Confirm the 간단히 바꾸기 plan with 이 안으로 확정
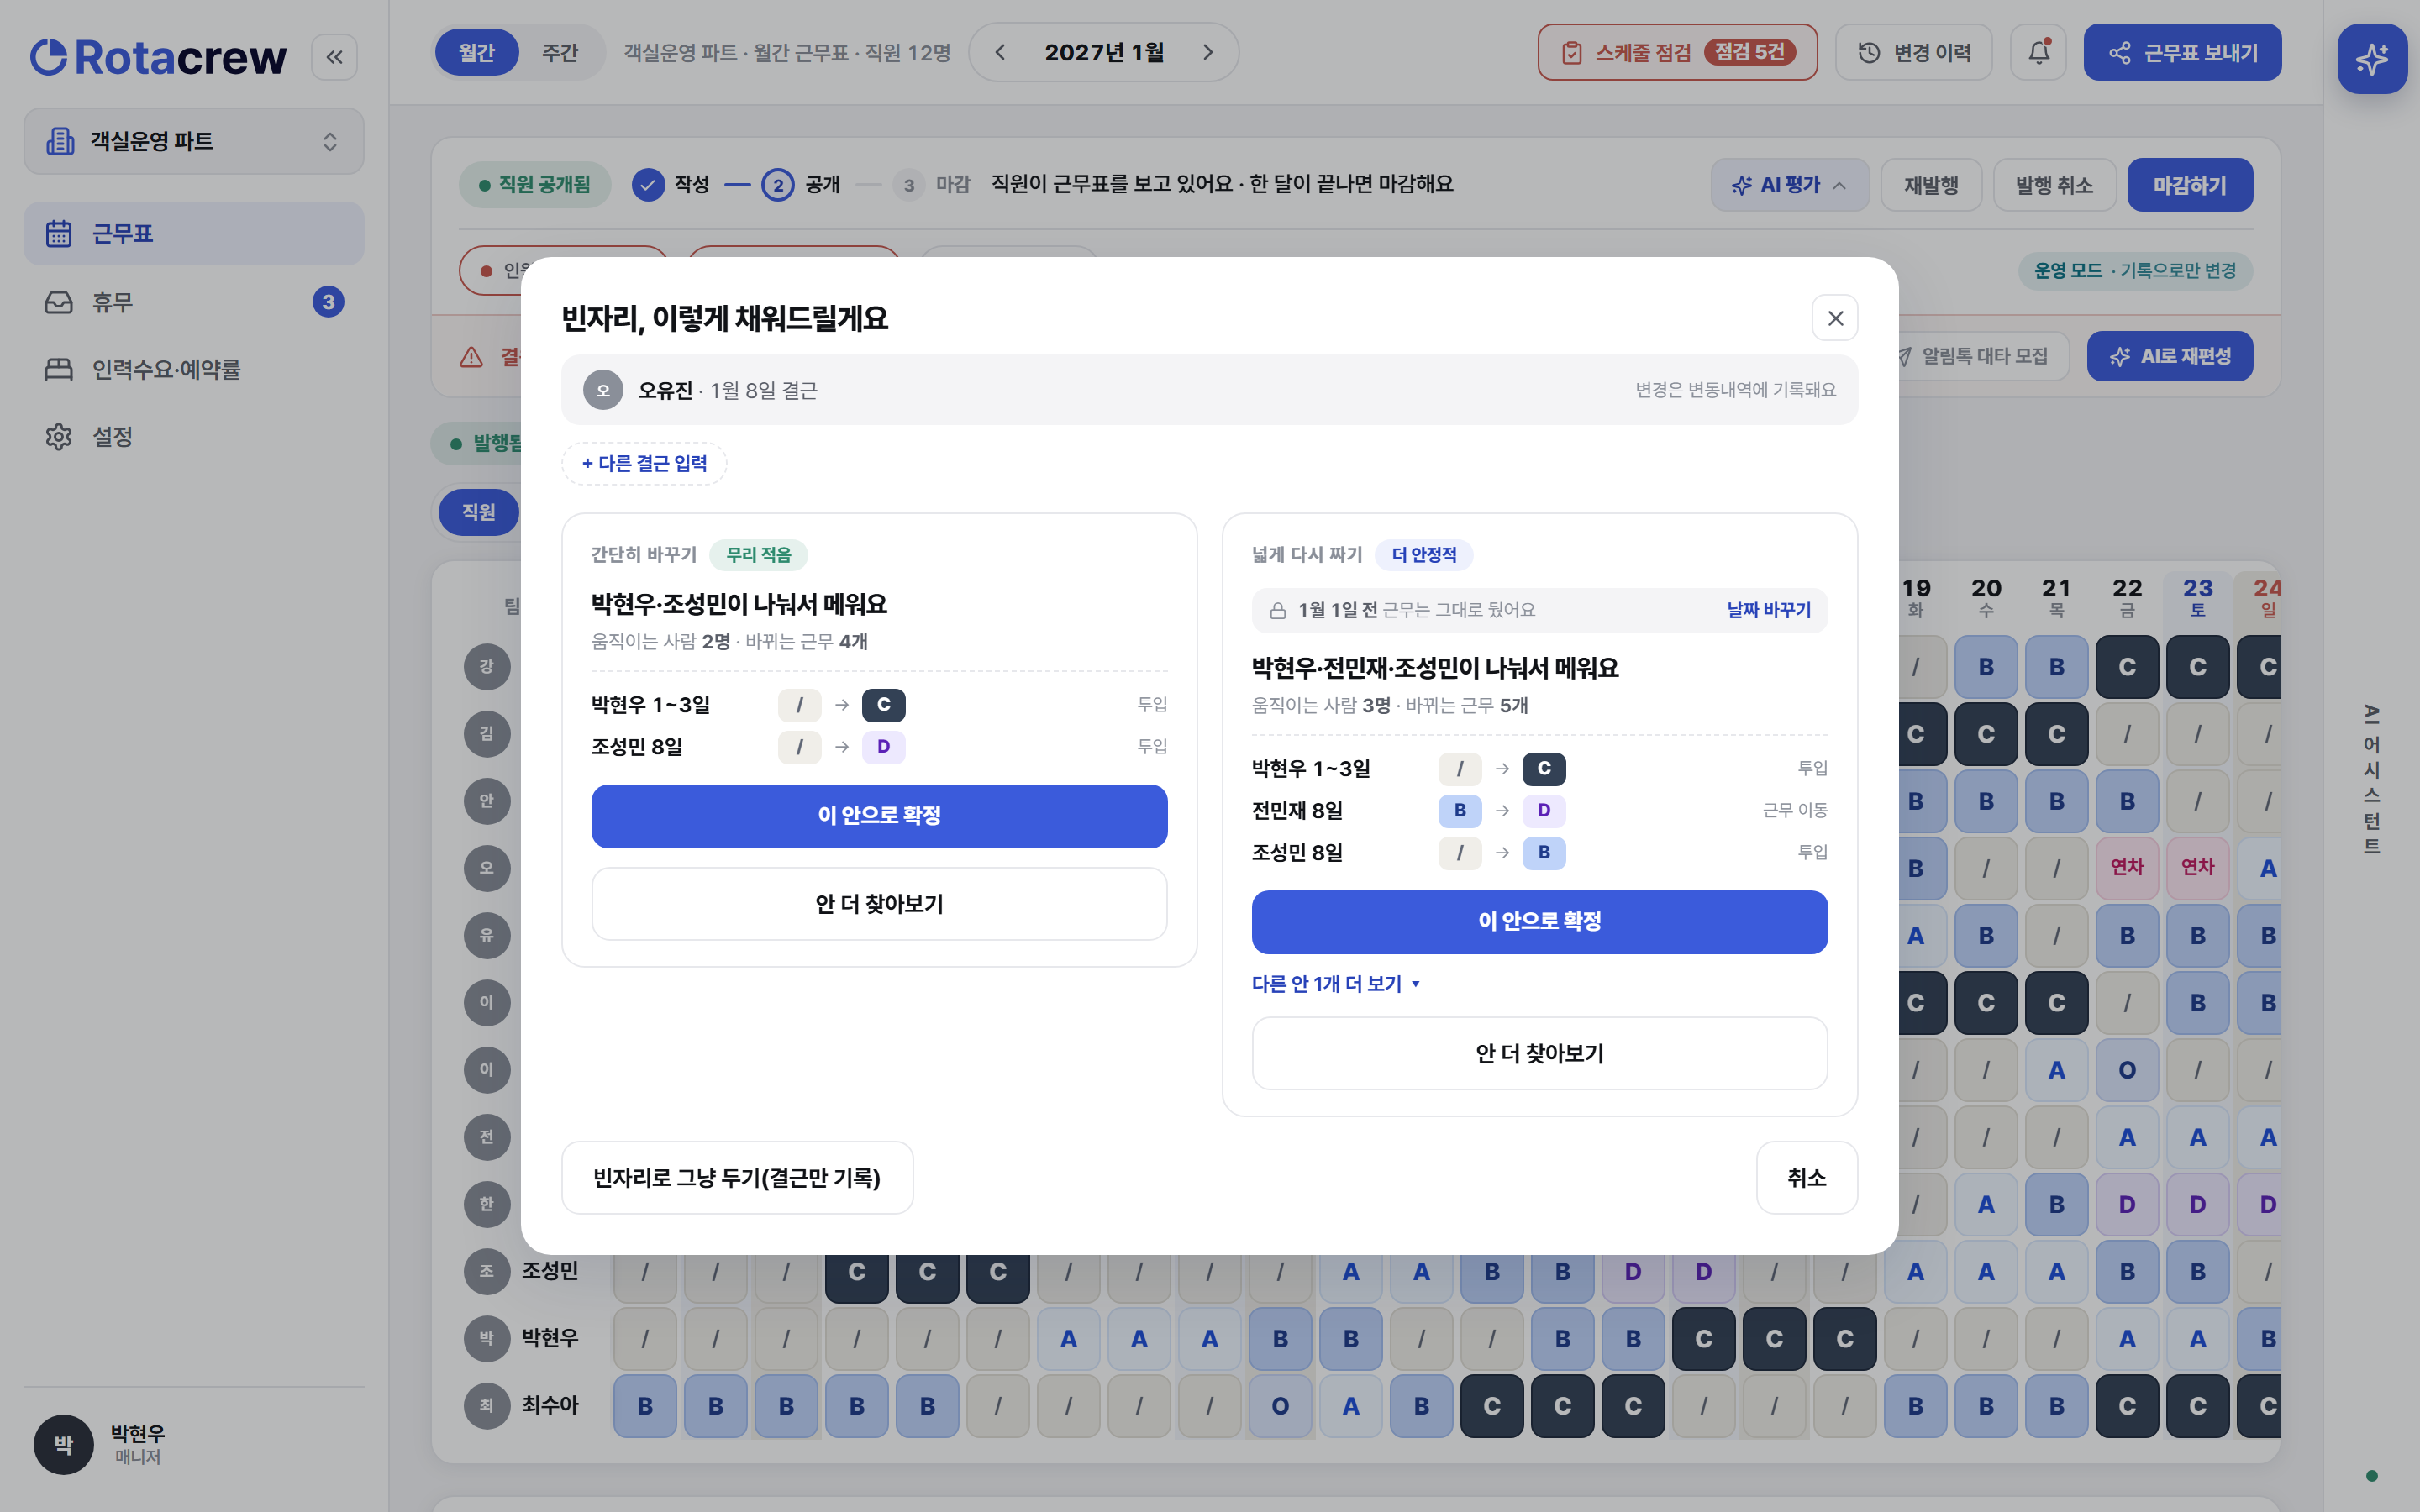 (x=879, y=816)
